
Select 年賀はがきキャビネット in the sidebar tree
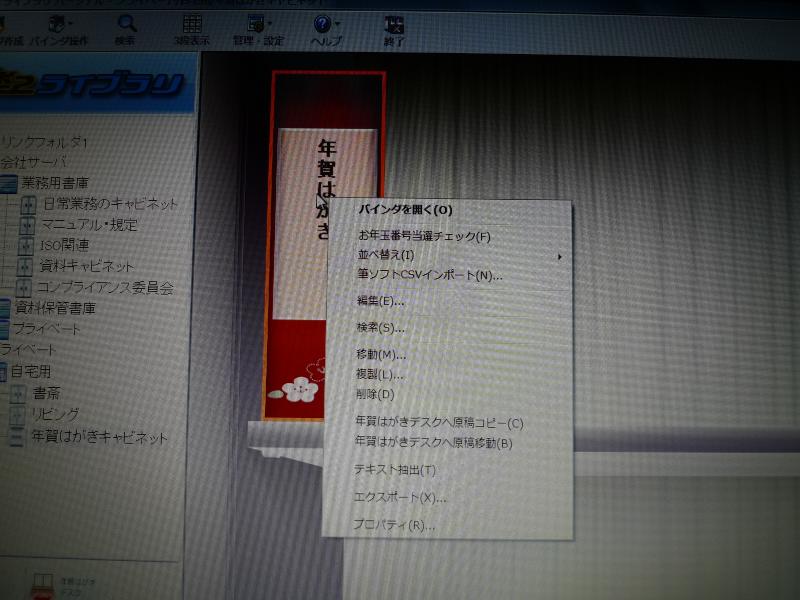point(93,435)
